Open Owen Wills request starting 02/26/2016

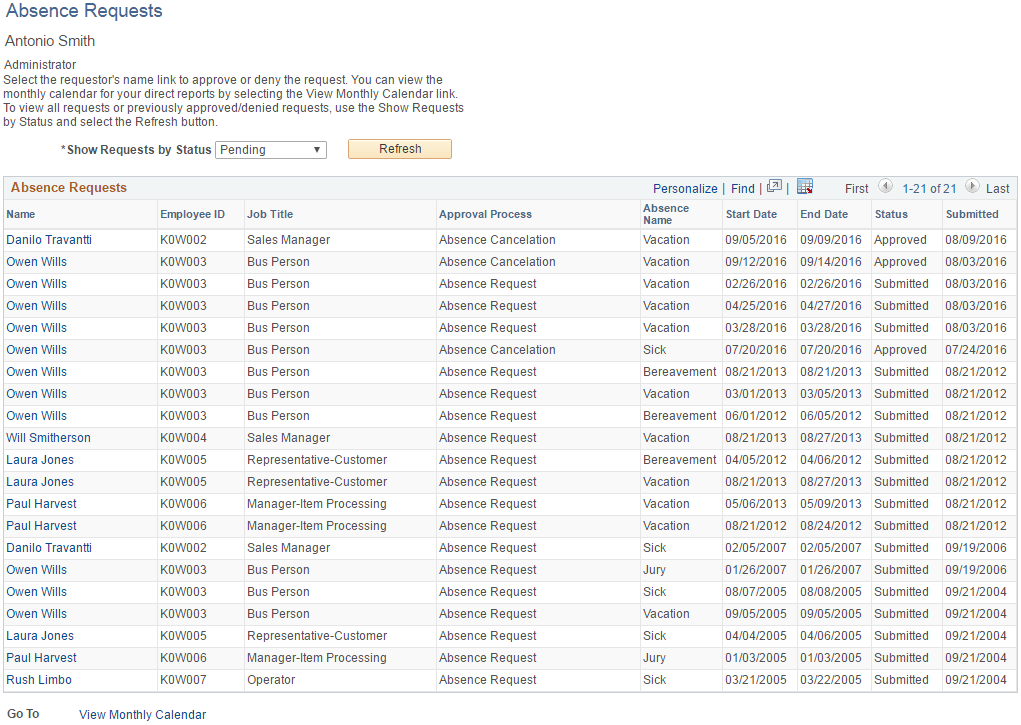click(36, 284)
